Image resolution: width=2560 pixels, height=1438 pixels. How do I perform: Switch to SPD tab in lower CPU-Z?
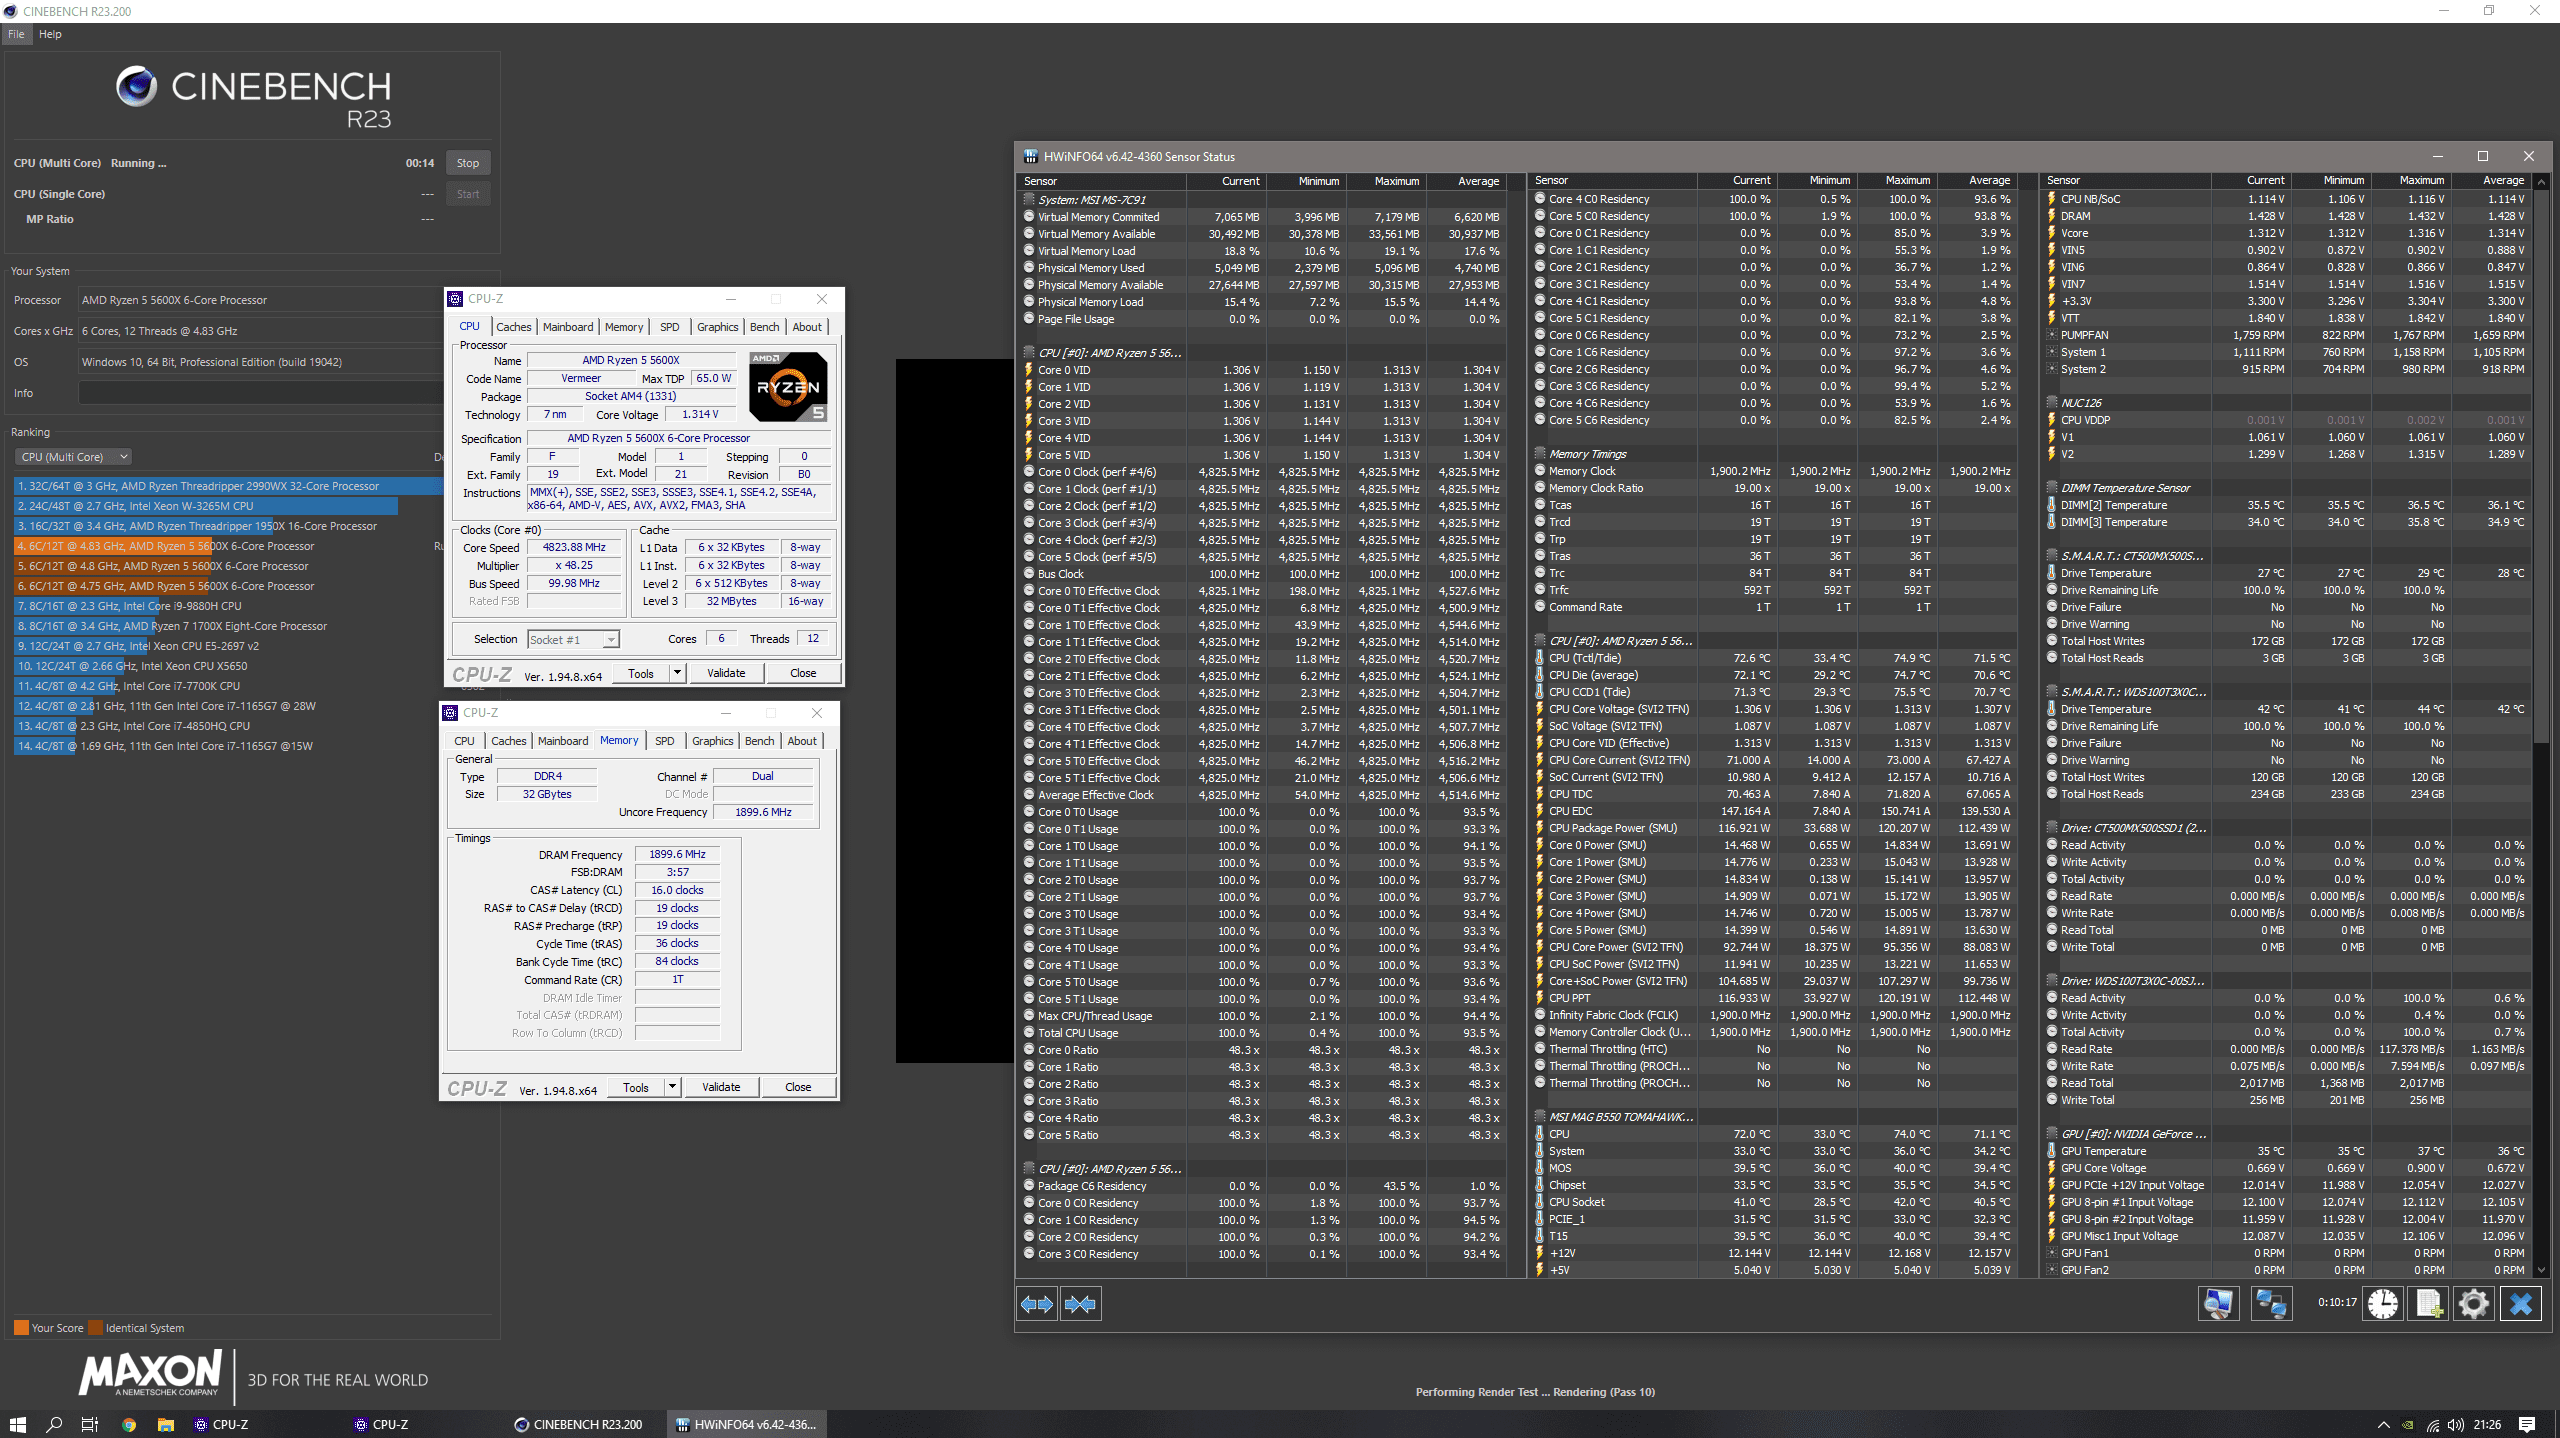point(664,741)
